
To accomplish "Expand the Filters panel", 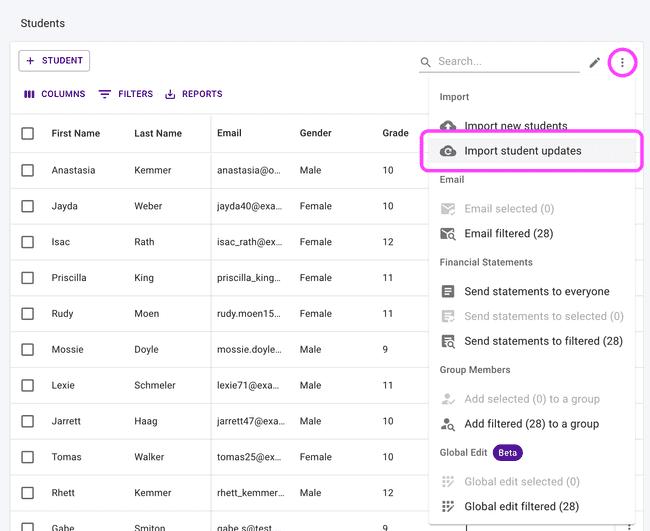I will (x=125, y=94).
